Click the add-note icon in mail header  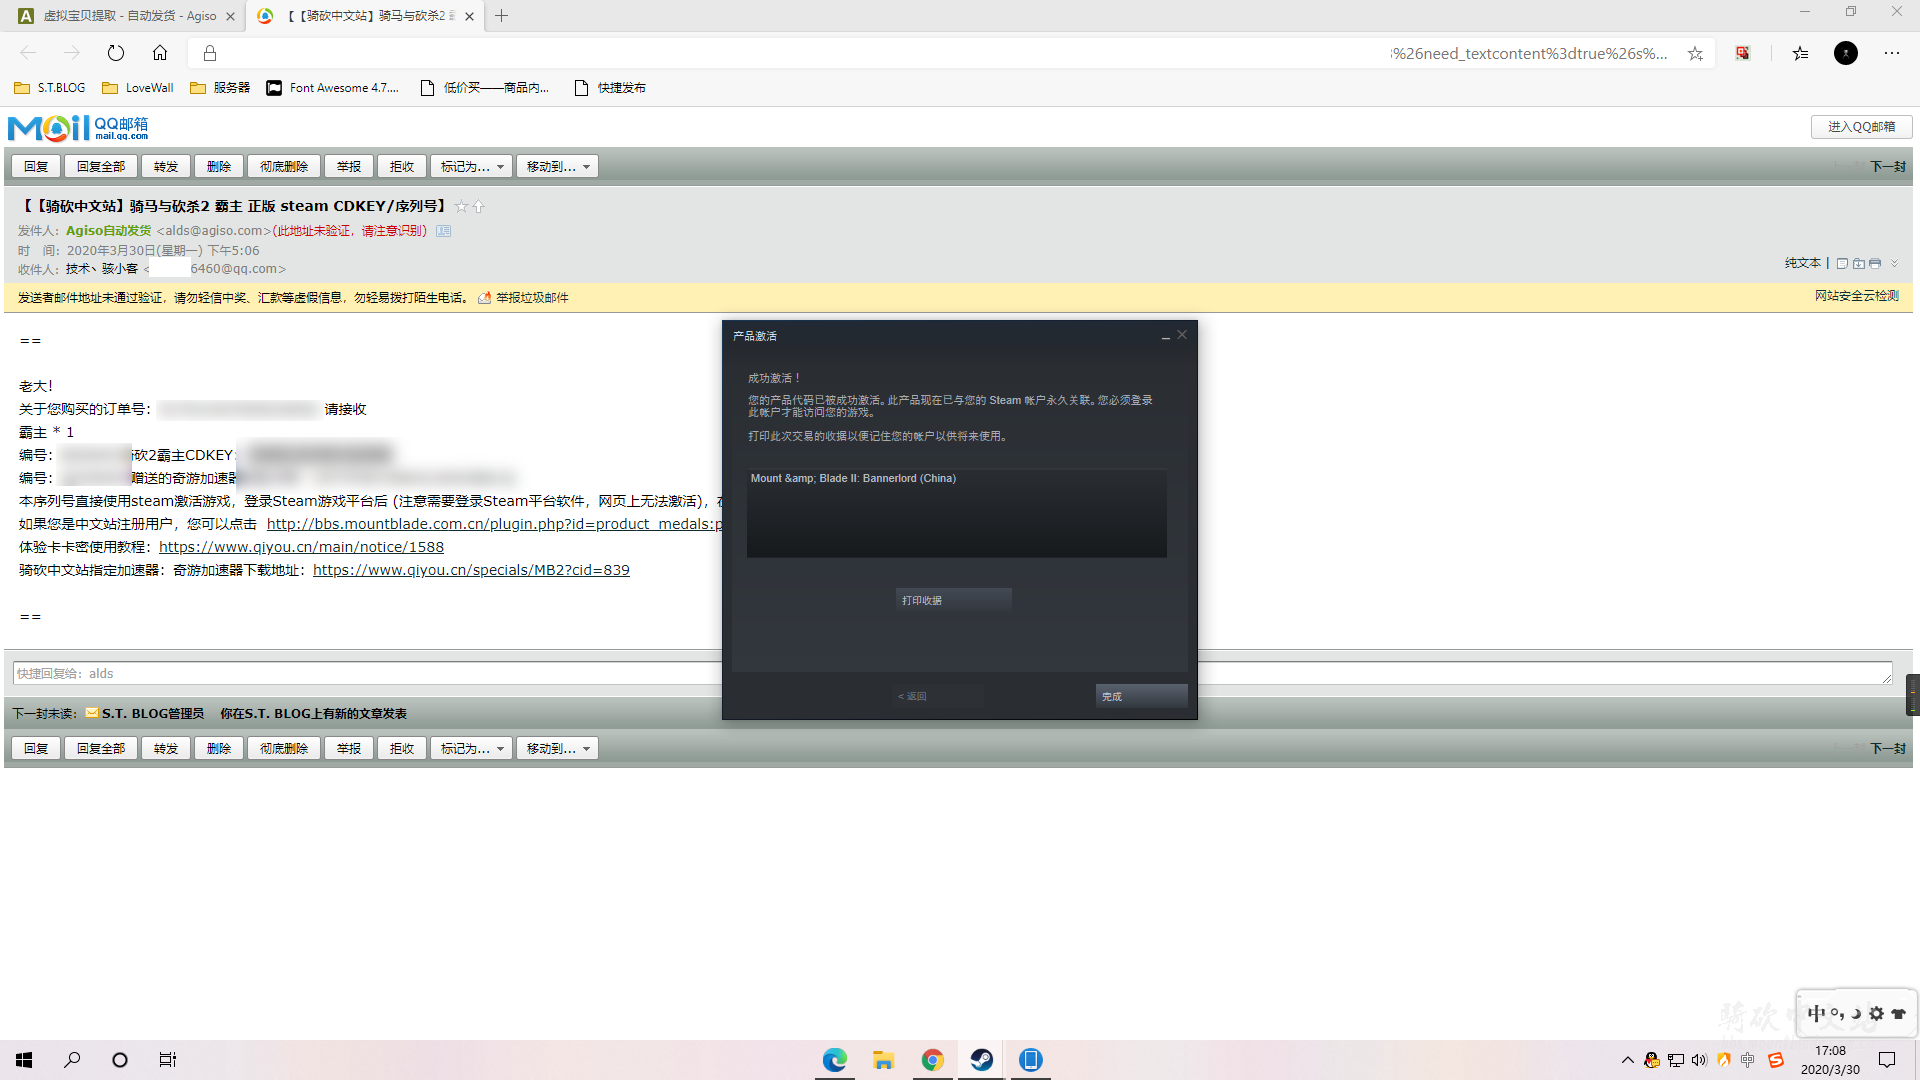[1842, 263]
